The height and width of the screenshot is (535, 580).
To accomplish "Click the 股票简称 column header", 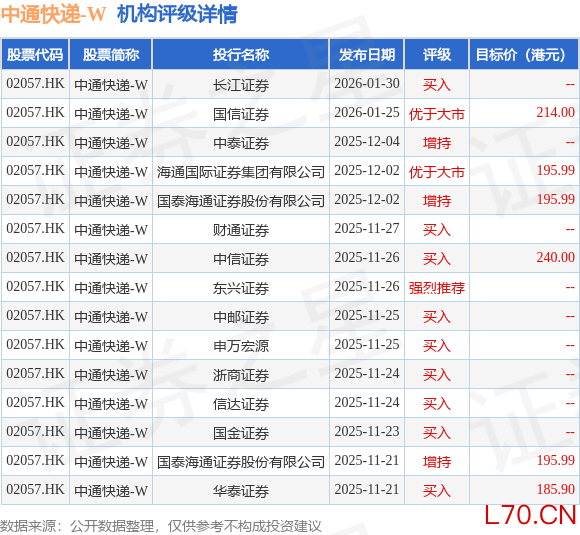I will (x=111, y=55).
